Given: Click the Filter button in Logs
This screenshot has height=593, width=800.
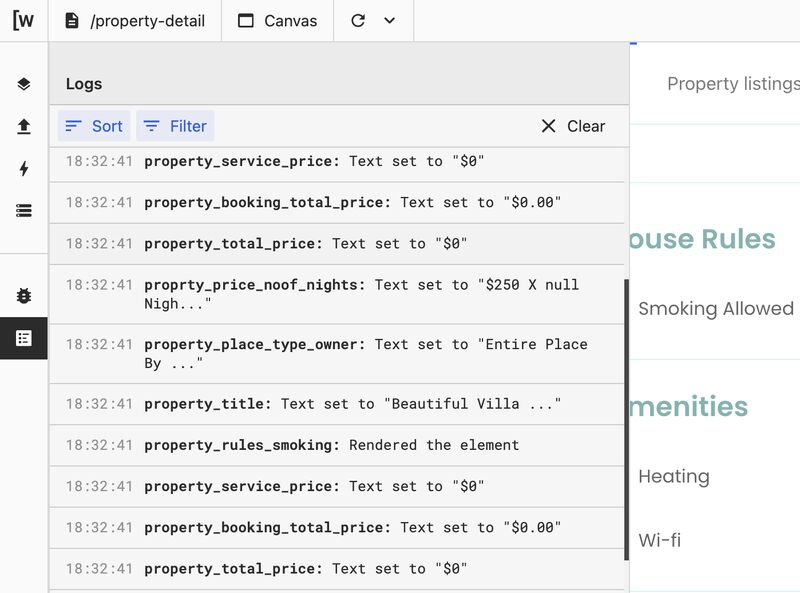Looking at the screenshot, I should [175, 126].
